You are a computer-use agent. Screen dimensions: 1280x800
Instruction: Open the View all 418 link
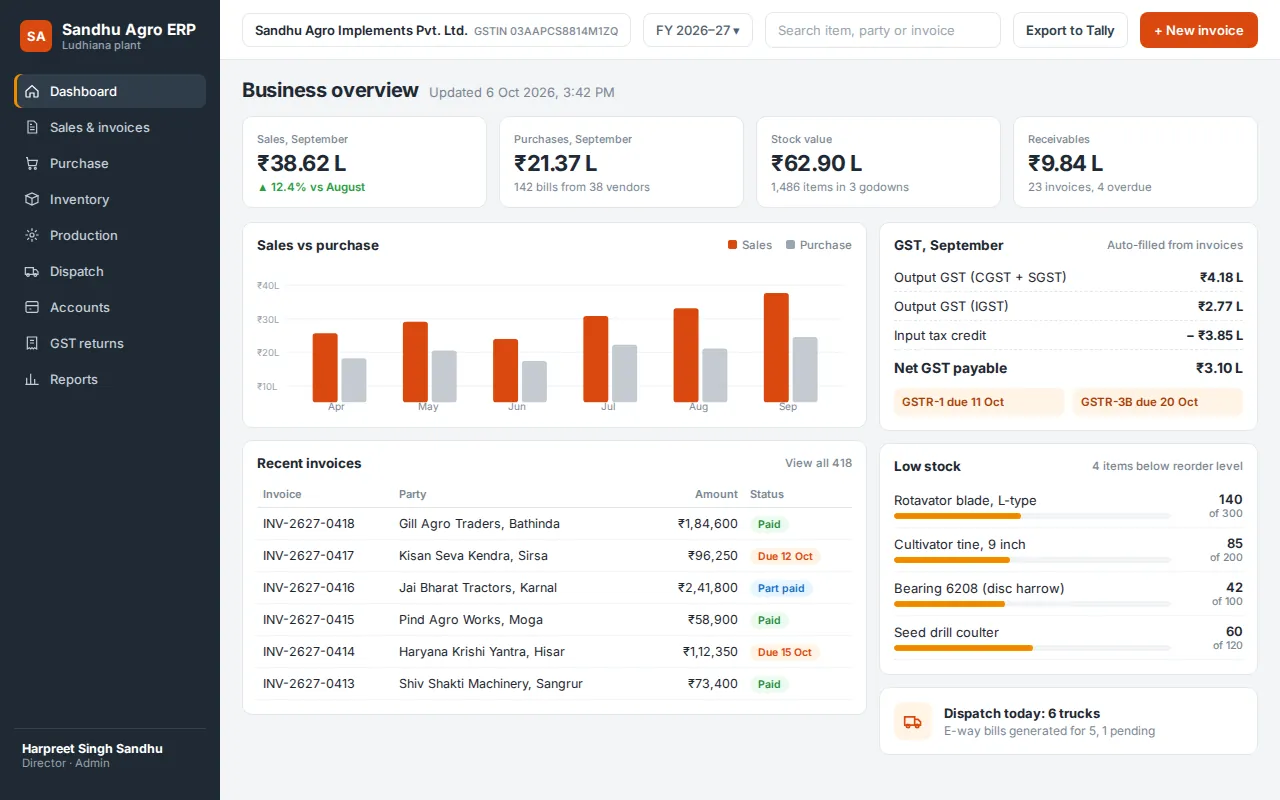pyautogui.click(x=818, y=463)
